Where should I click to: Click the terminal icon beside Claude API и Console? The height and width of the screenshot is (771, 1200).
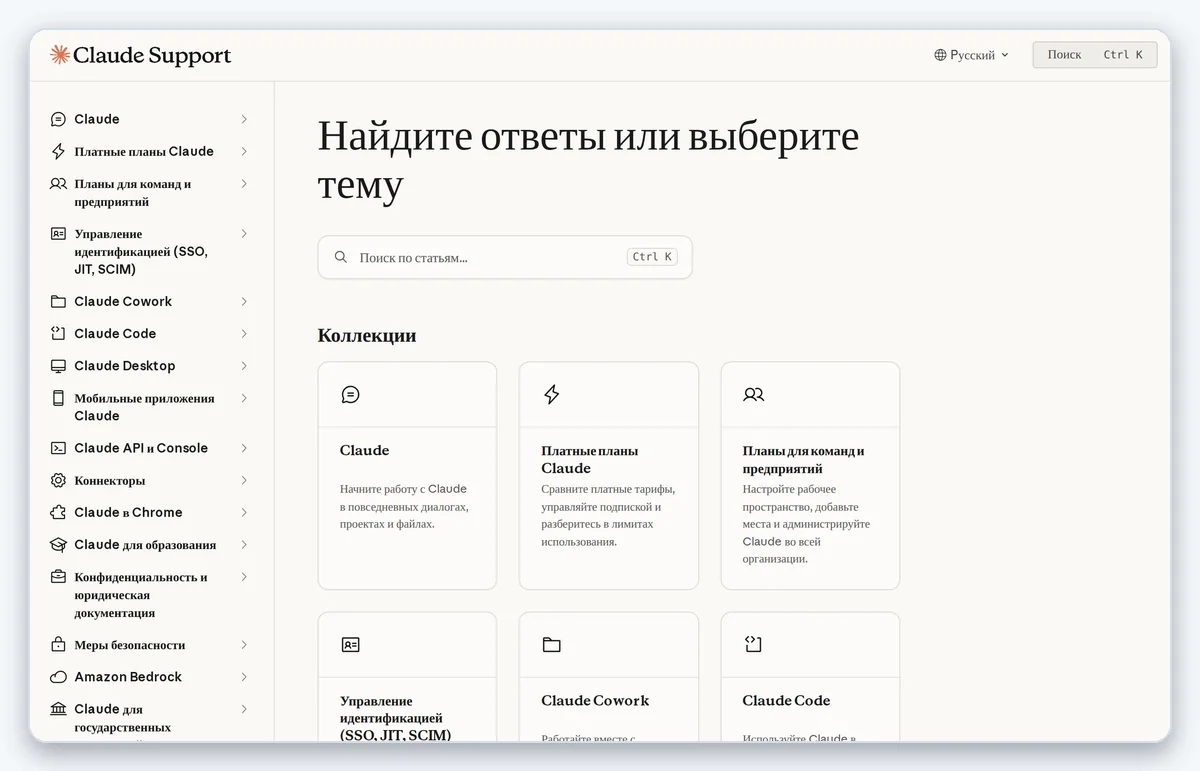[x=58, y=448]
